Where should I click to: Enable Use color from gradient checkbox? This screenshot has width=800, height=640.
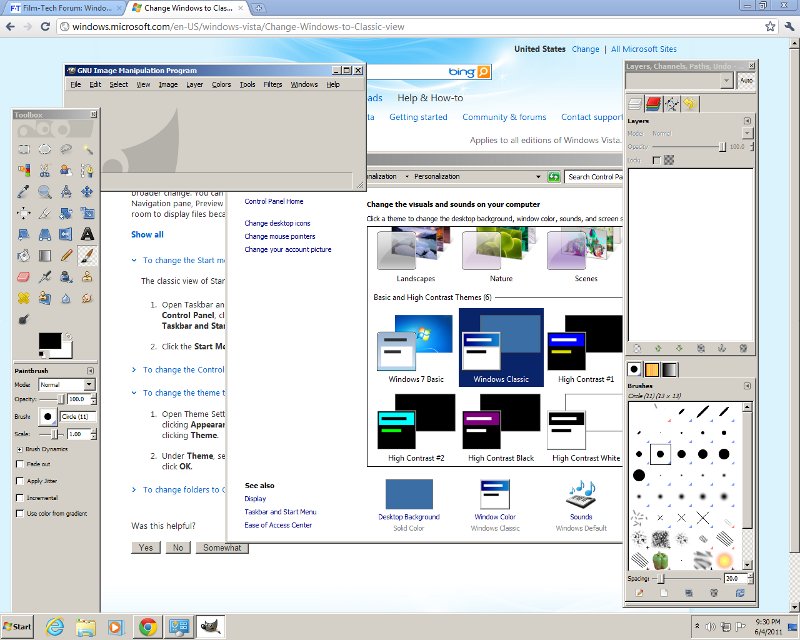pos(20,513)
